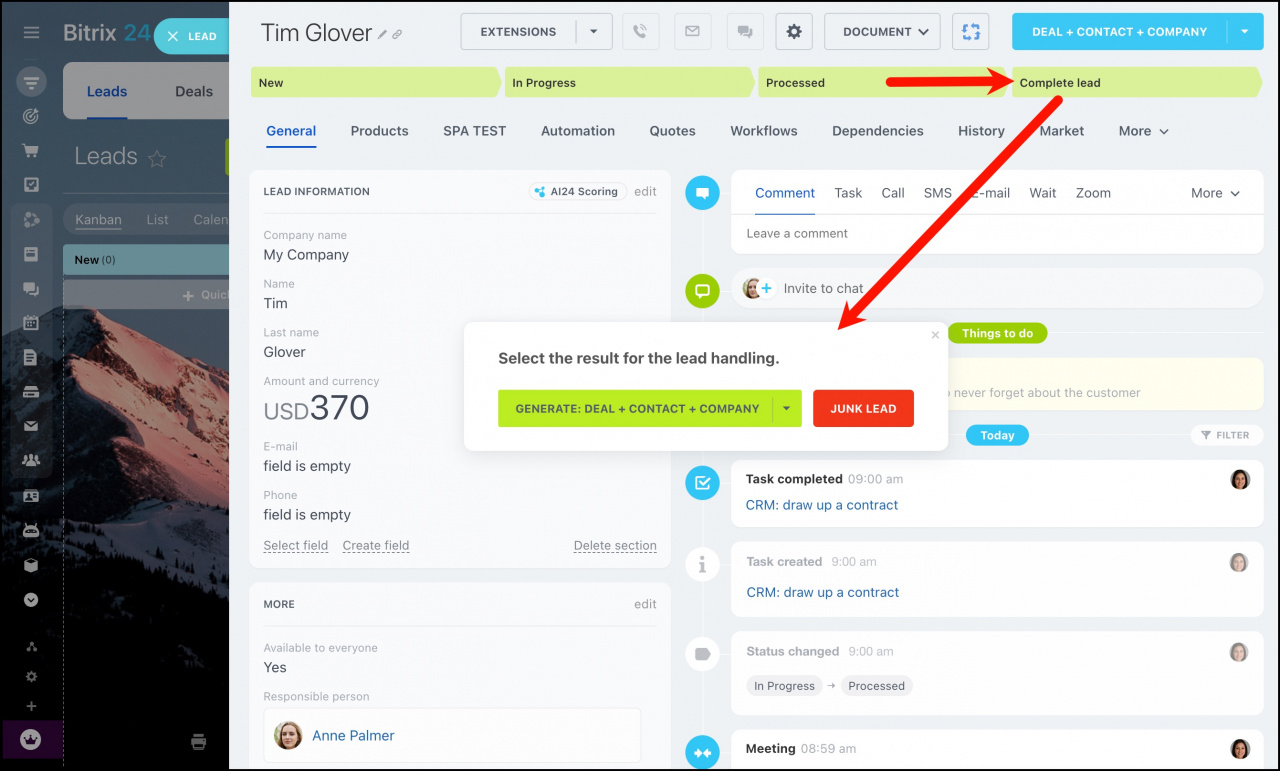Edit the Tim Glover title with the pencil icon

pos(382,34)
